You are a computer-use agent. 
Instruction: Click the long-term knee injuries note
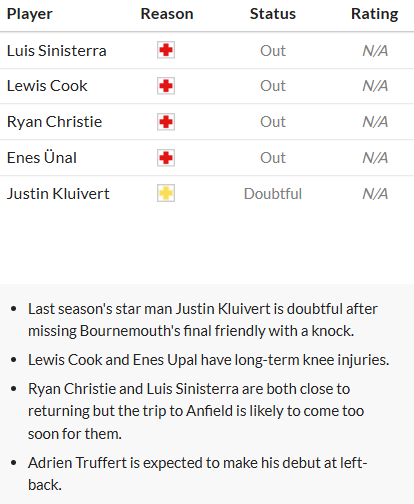click(x=208, y=360)
